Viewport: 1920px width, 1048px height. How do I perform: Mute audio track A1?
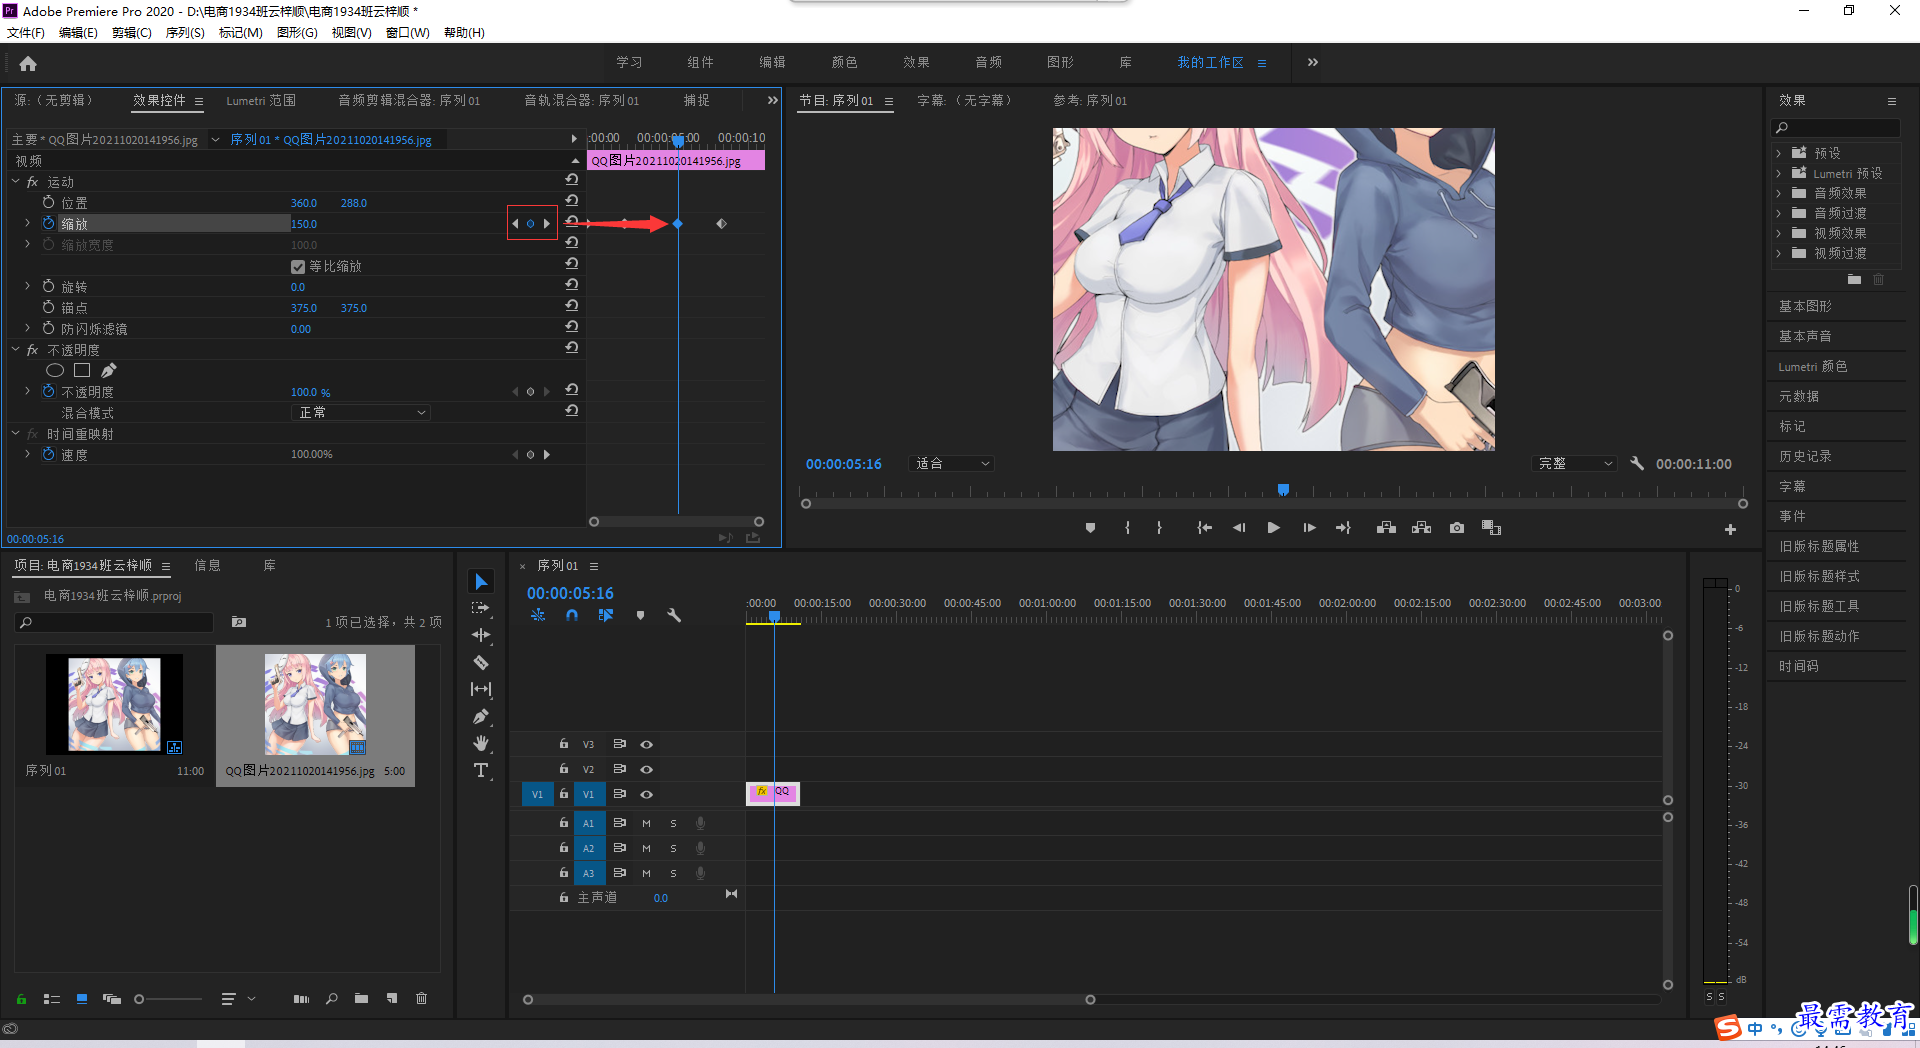646,823
